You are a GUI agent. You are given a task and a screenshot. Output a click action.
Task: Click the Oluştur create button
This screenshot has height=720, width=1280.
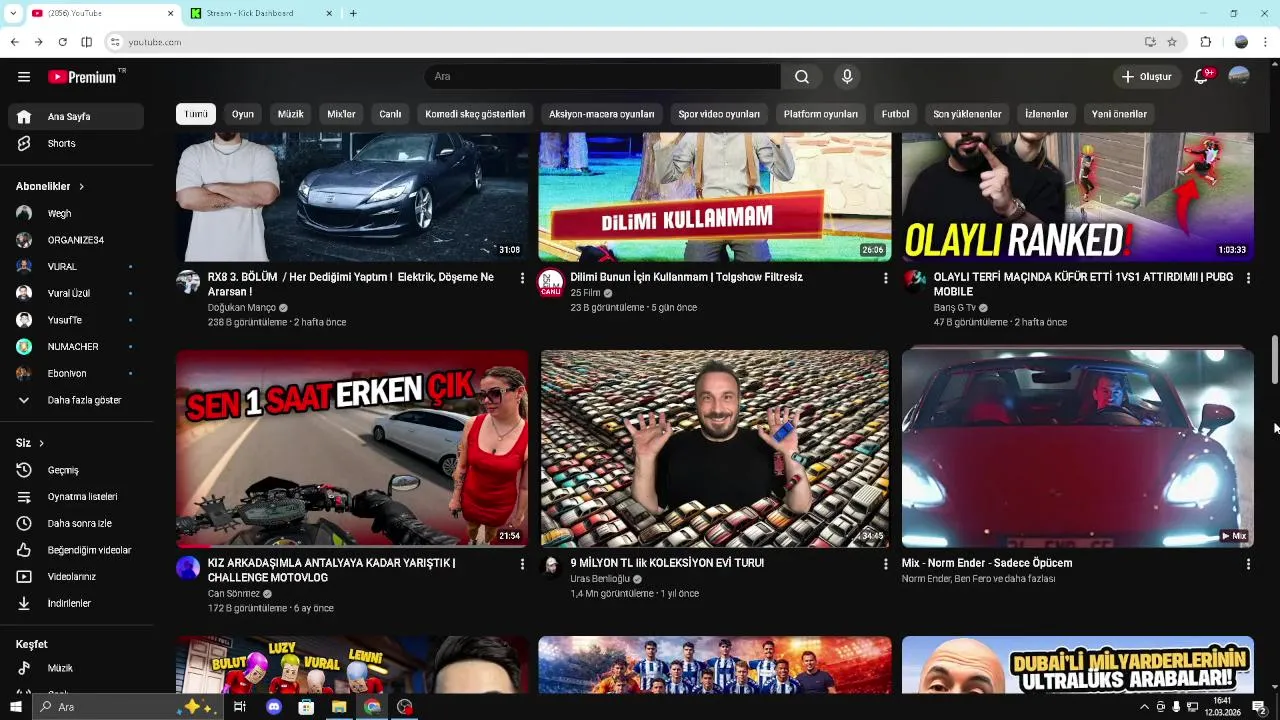tap(1146, 77)
